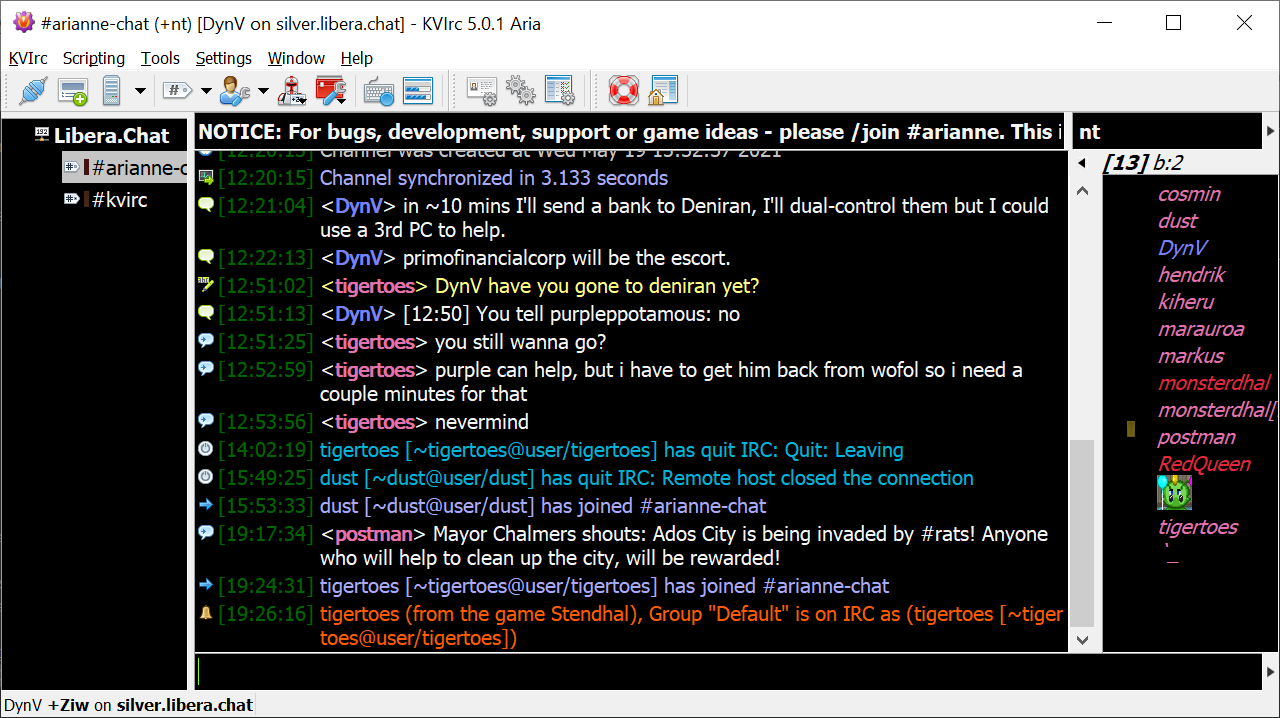
Task: Click 'Channel synchronized in 3.133 seconds' line
Action: coord(494,178)
